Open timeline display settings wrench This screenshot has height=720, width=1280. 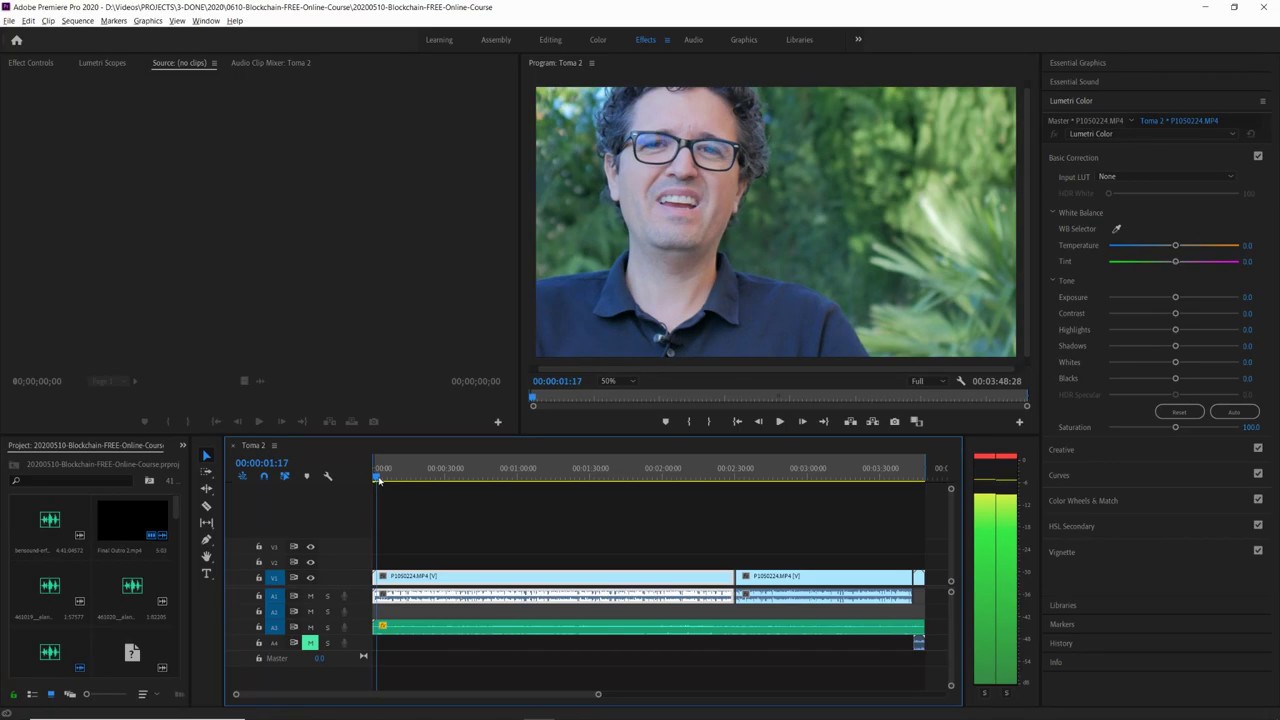[x=327, y=476]
